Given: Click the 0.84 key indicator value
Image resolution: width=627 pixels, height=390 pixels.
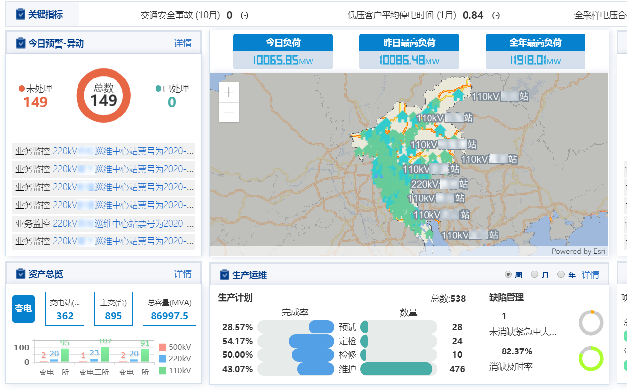Looking at the screenshot, I should [x=473, y=15].
